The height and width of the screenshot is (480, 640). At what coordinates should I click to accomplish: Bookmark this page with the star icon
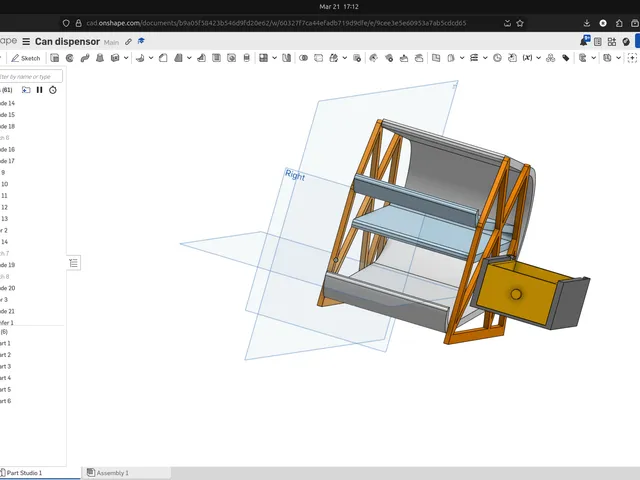[x=520, y=23]
